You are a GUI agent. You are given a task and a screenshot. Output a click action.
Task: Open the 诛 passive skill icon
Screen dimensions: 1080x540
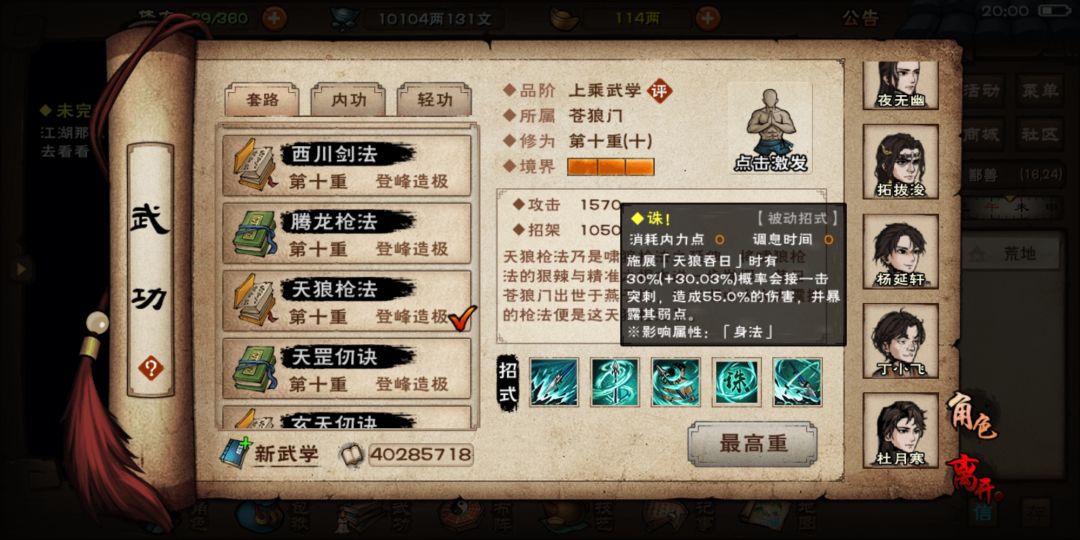click(x=736, y=382)
